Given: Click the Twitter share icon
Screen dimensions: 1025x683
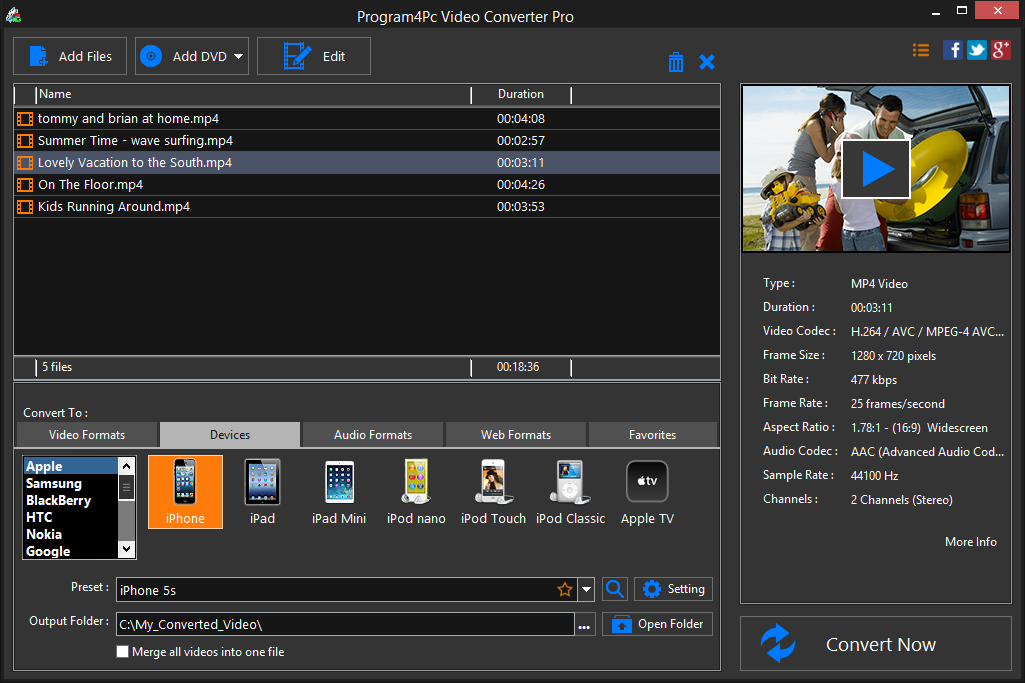Looking at the screenshot, I should coord(977,50).
